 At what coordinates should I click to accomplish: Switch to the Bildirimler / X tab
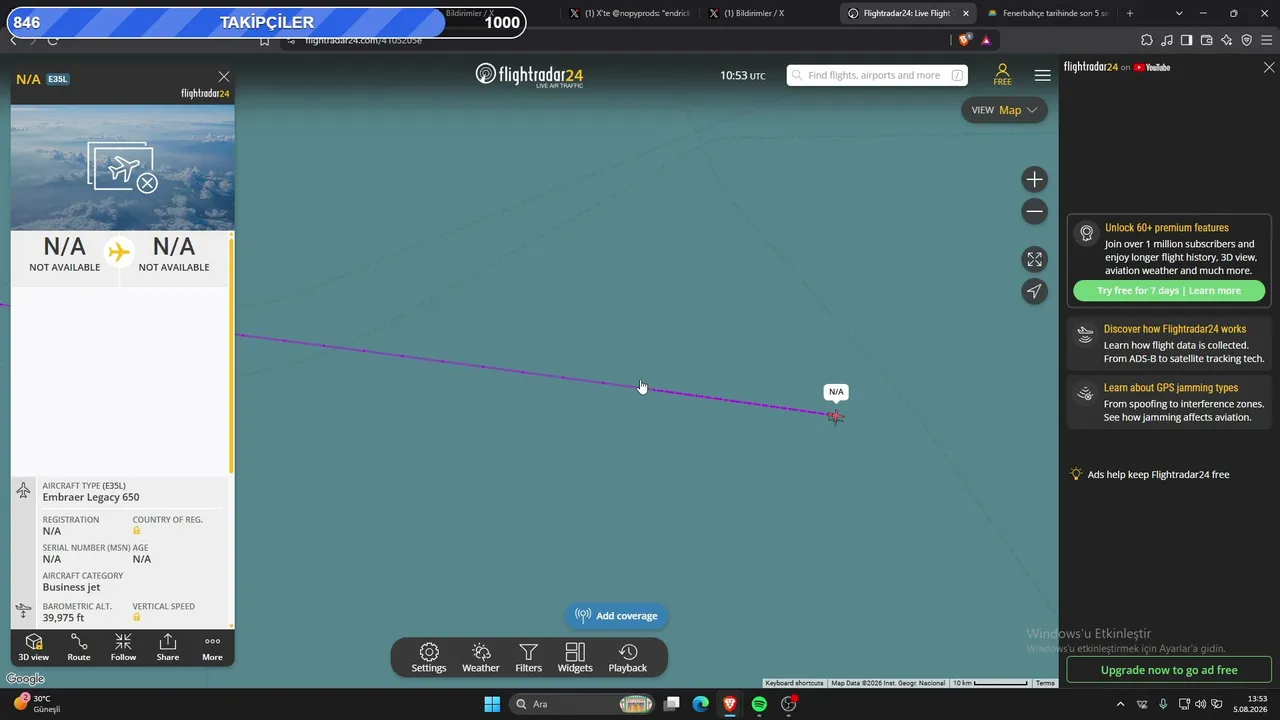pyautogui.click(x=768, y=13)
